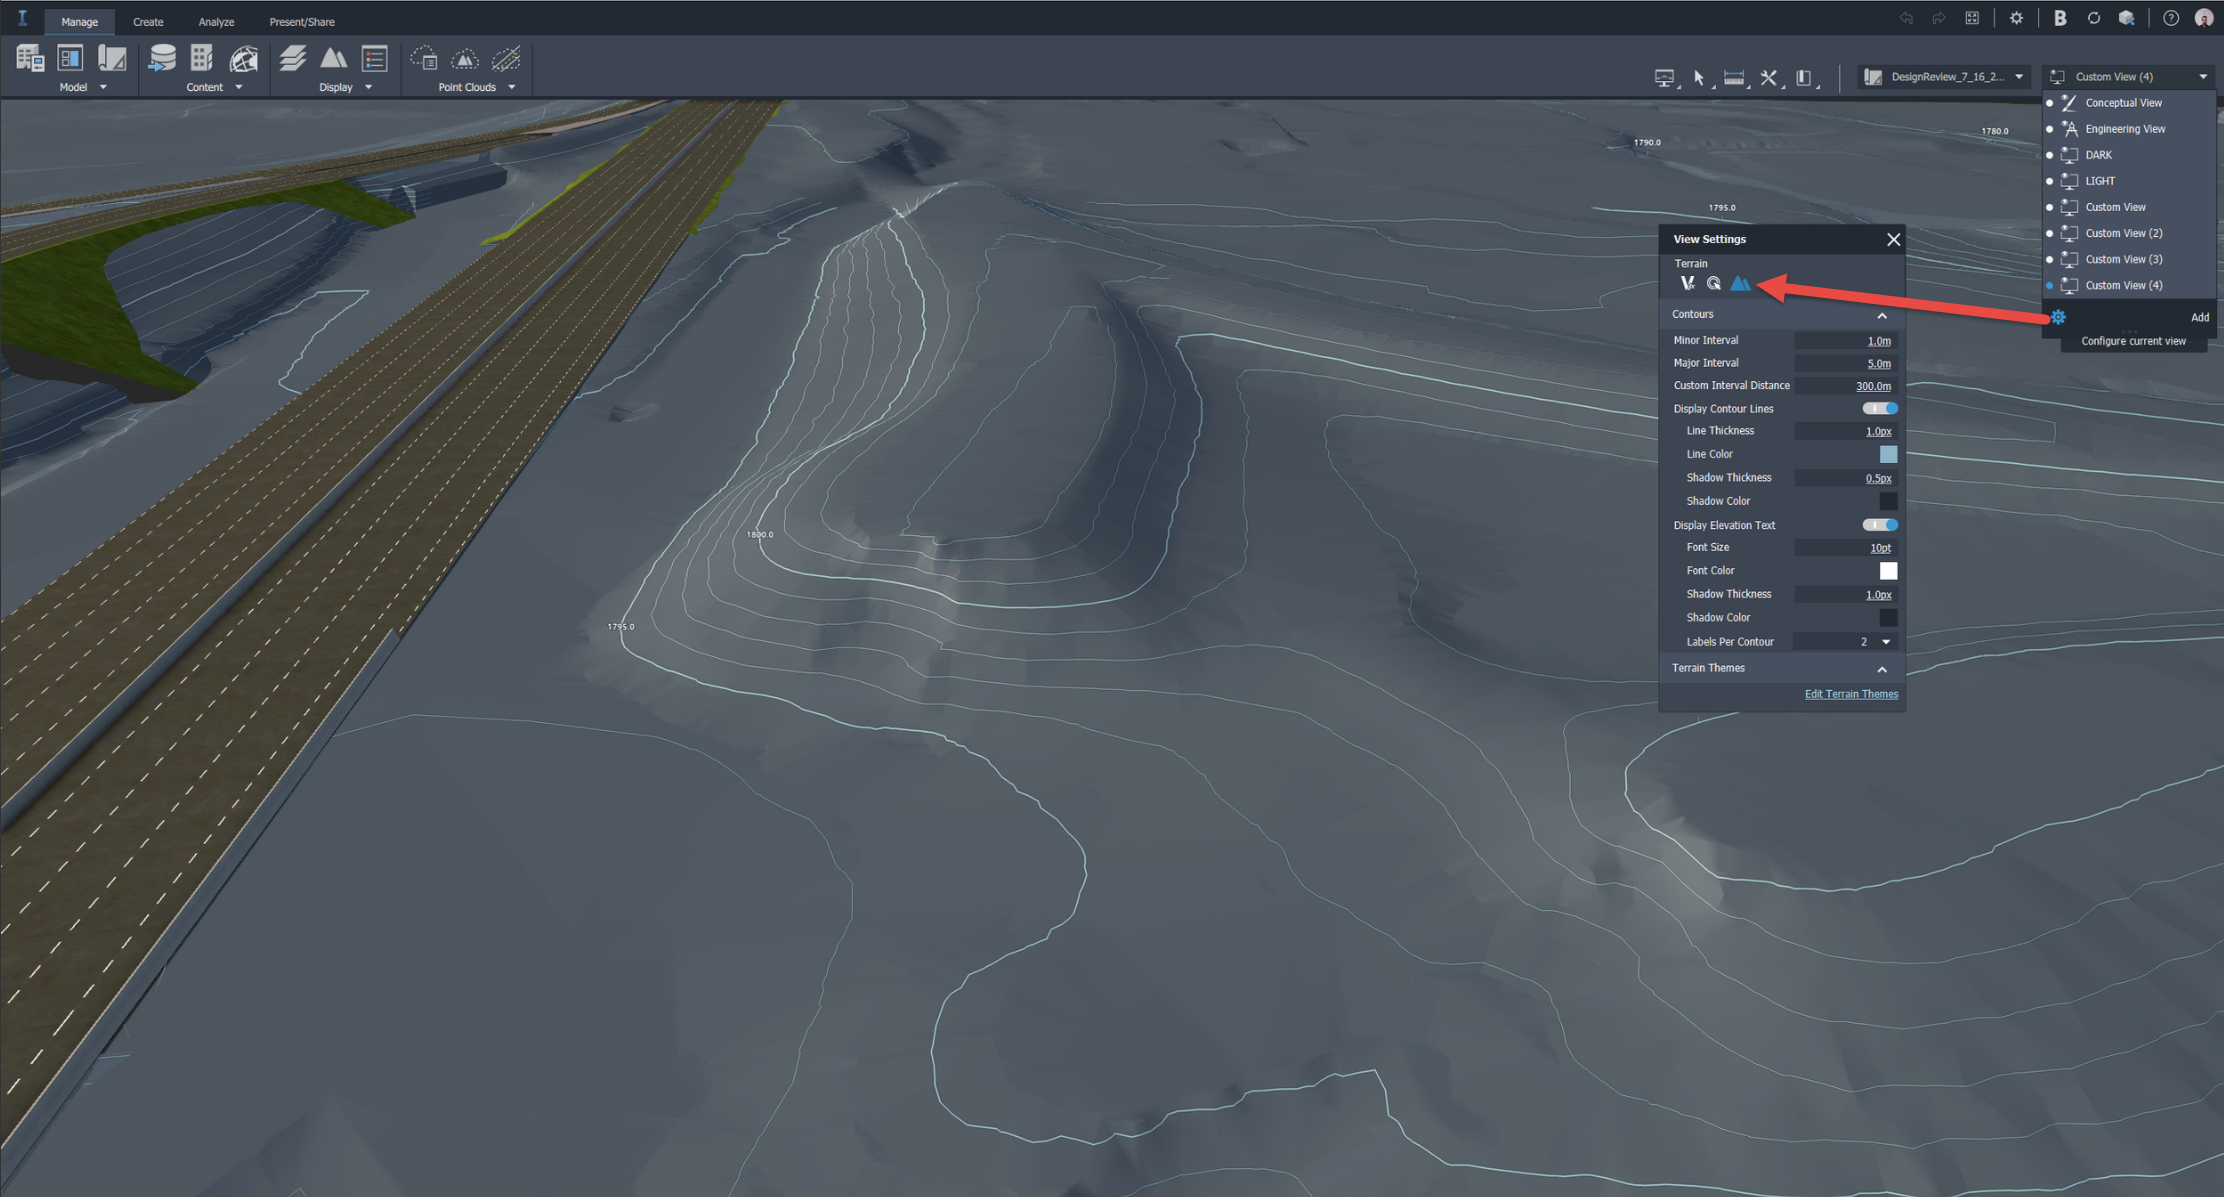This screenshot has height=1201, width=2224.
Task: Open the DesignReview proposal dropdown
Action: pyautogui.click(x=1943, y=77)
